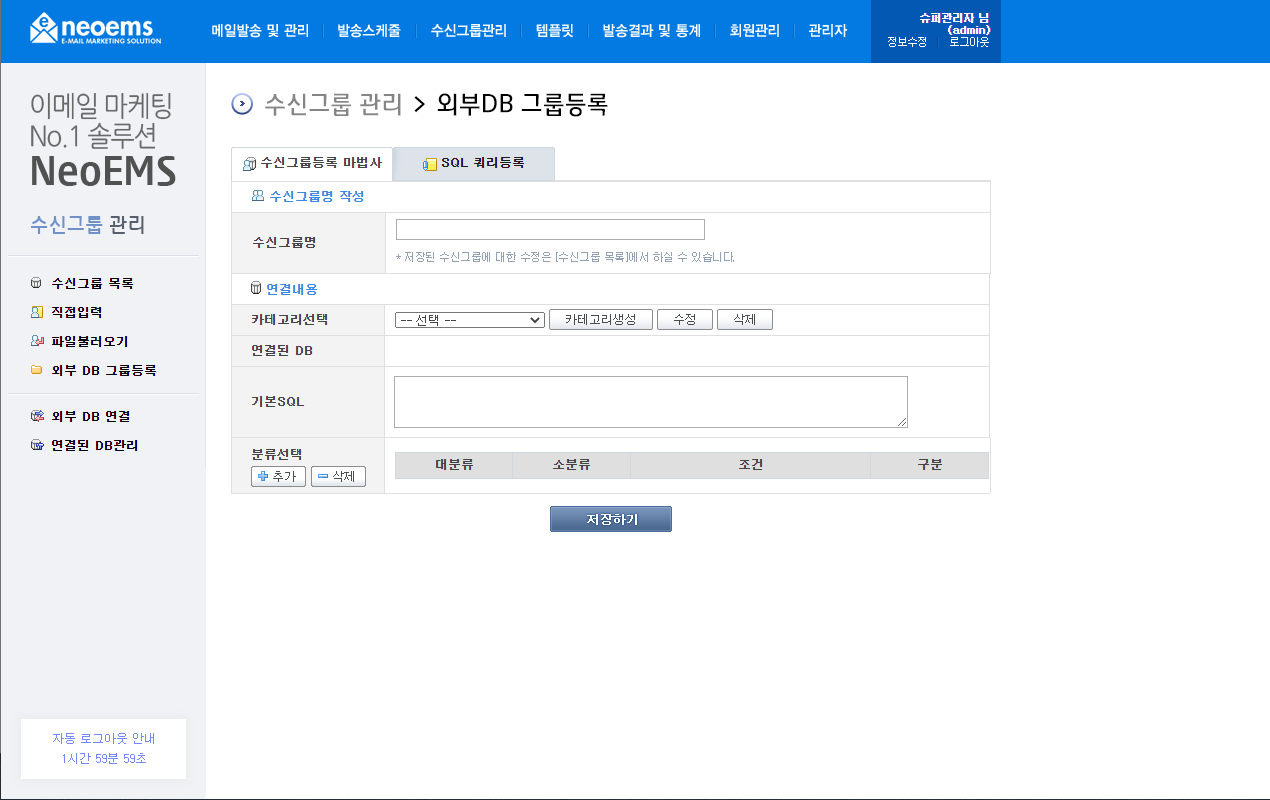This screenshot has height=800, width=1270.
Task: Click 자동 로그아웃 안내 text
Action: pos(104,738)
